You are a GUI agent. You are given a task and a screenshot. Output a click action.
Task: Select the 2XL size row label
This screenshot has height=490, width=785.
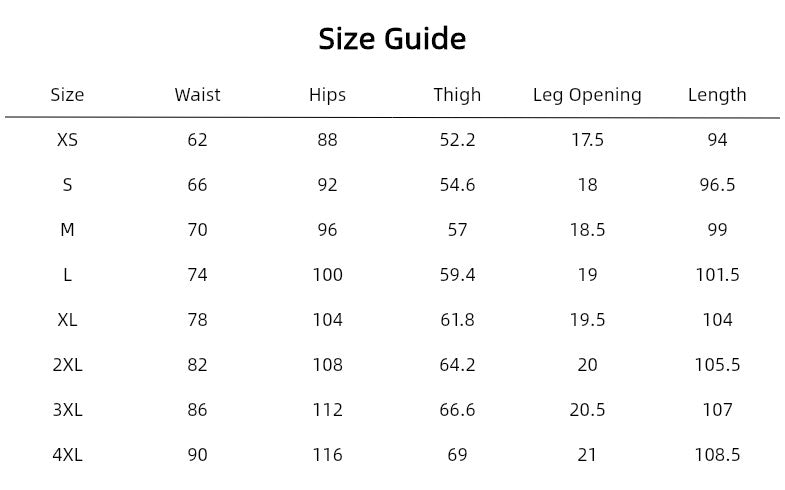click(67, 365)
